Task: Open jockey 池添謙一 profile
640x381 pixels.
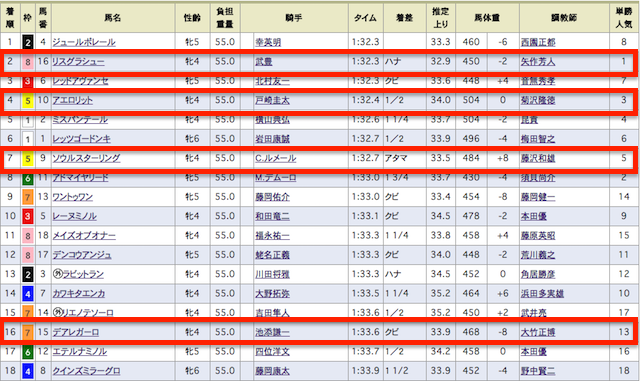Action: coord(272,332)
